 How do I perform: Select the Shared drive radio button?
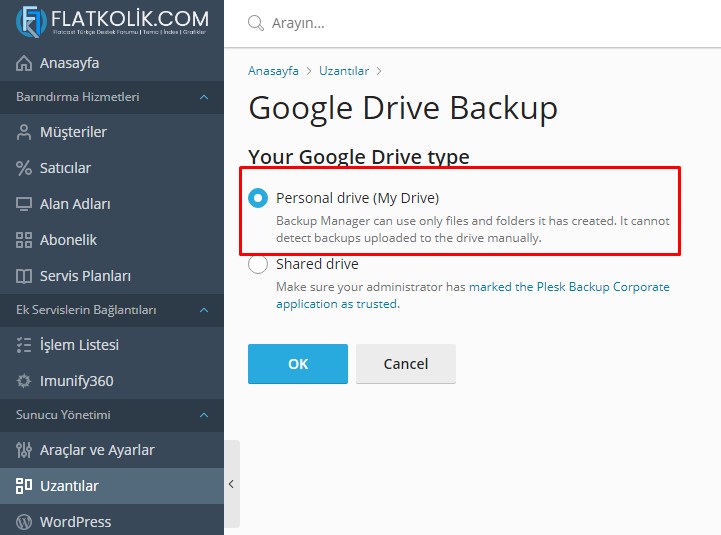pos(258,265)
